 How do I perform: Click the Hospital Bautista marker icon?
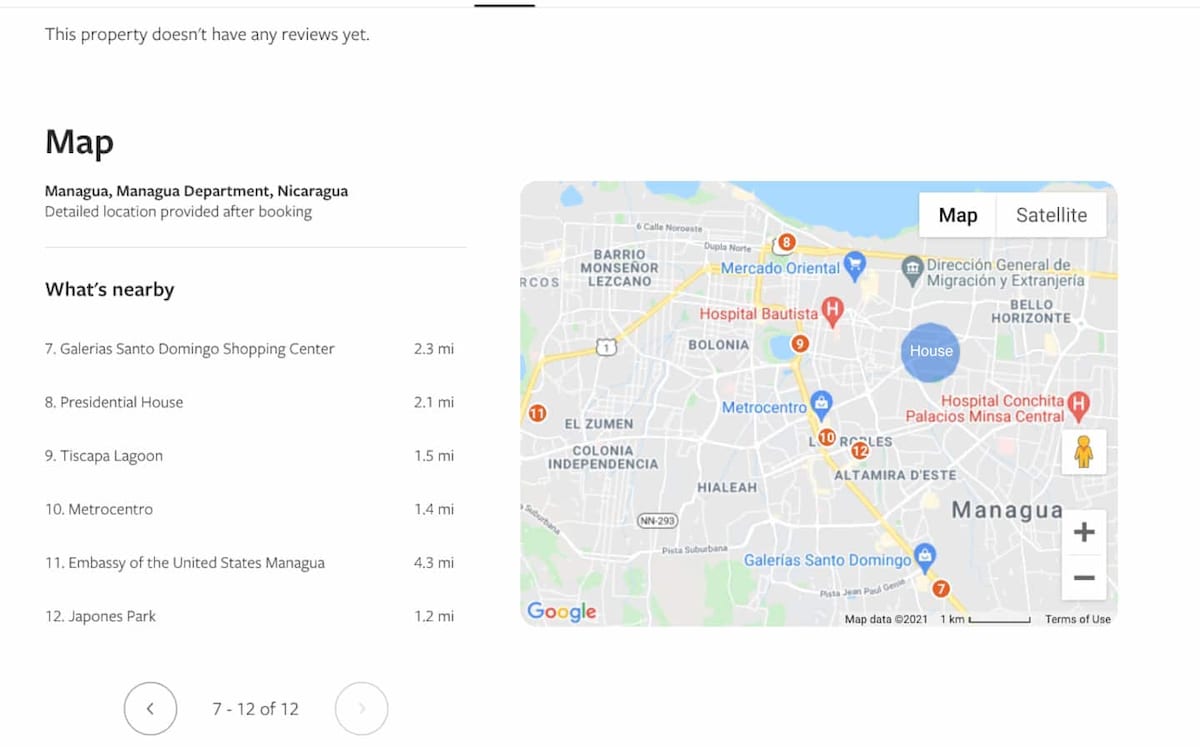(x=832, y=310)
